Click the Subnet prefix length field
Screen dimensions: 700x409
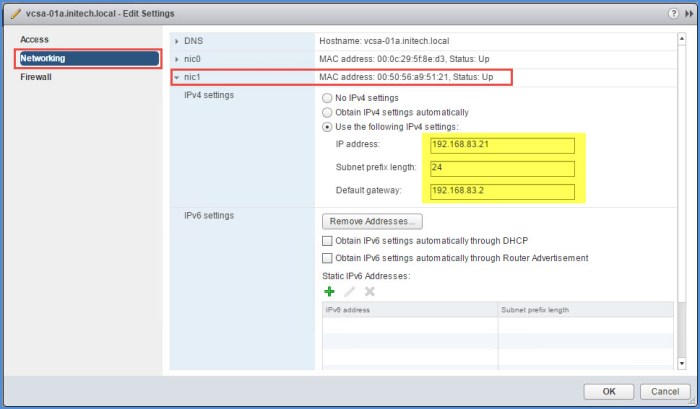tap(502, 168)
